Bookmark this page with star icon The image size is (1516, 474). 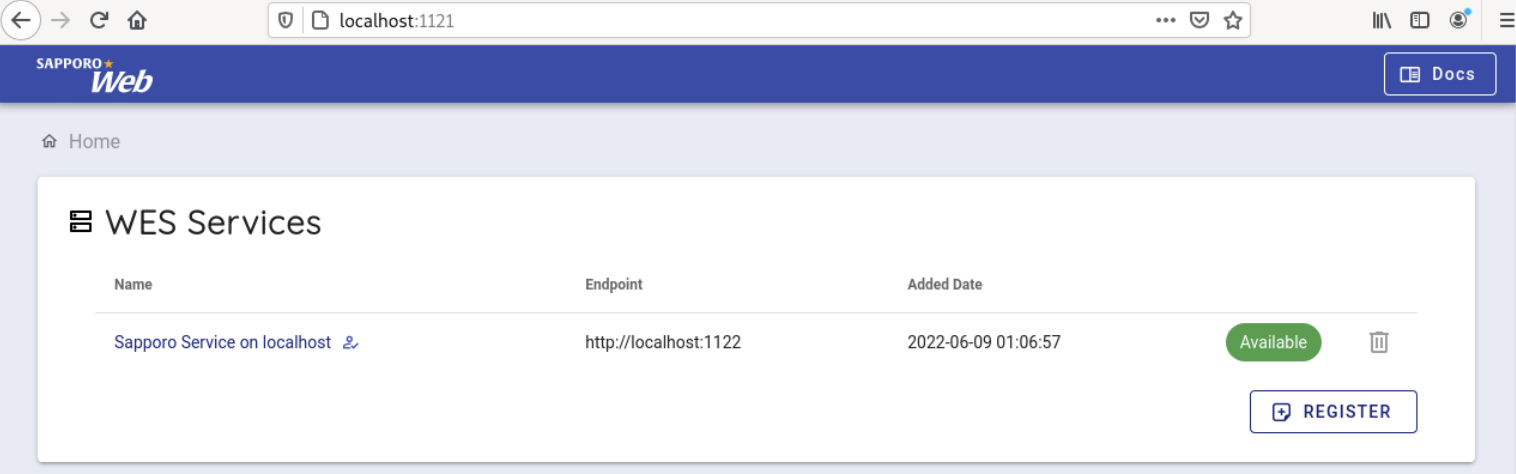(x=1233, y=20)
